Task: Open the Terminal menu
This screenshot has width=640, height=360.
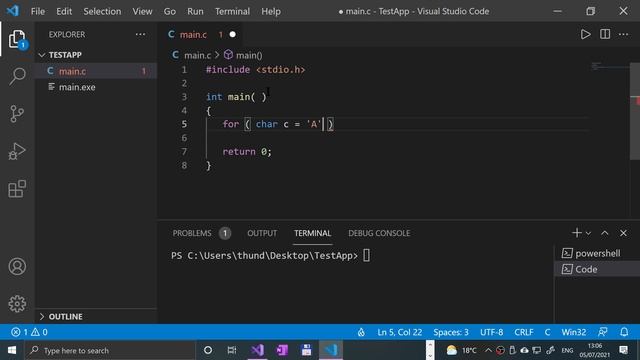Action: [232, 11]
